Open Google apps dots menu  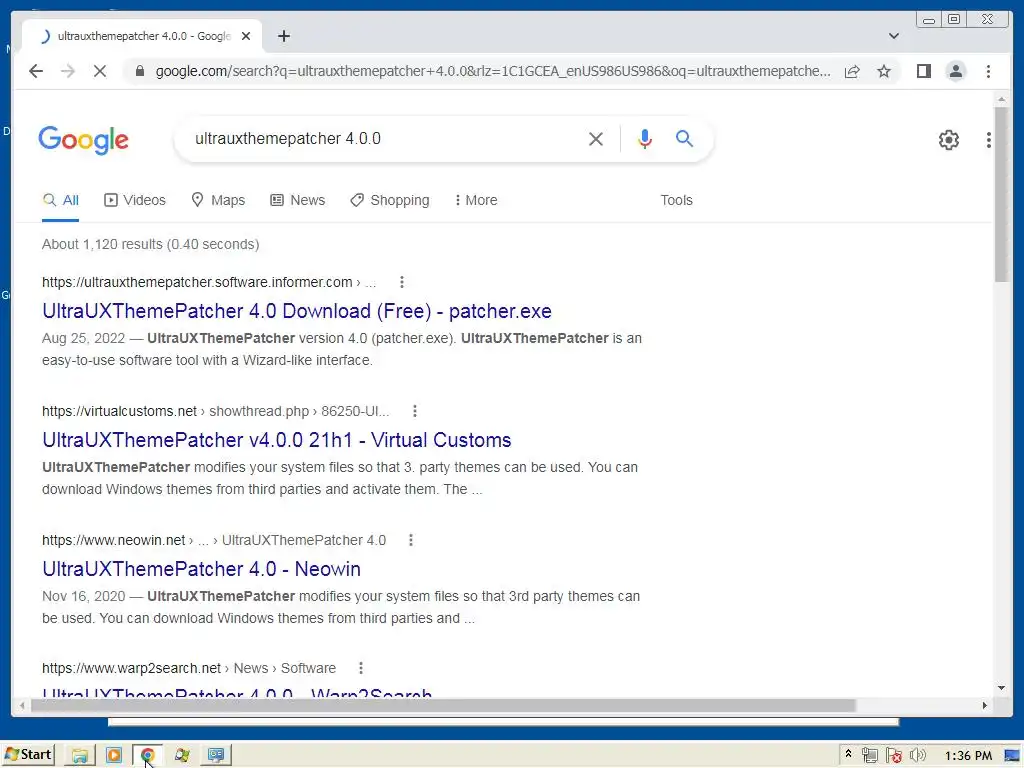pyautogui.click(x=989, y=140)
